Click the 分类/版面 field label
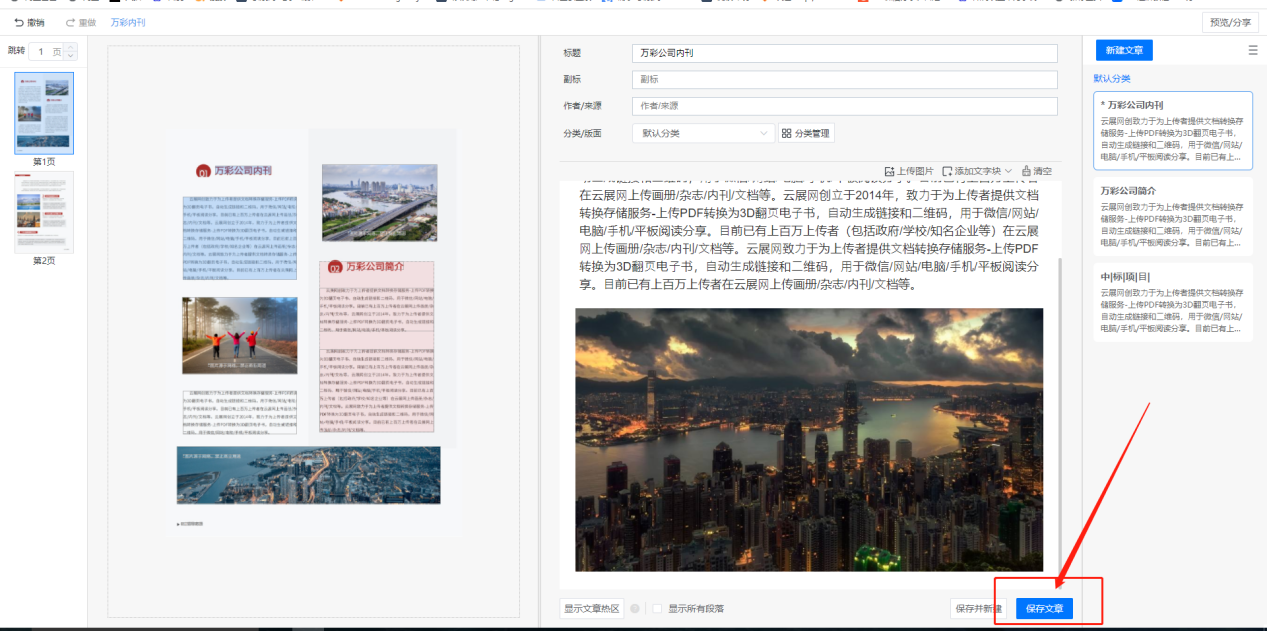 [582, 133]
